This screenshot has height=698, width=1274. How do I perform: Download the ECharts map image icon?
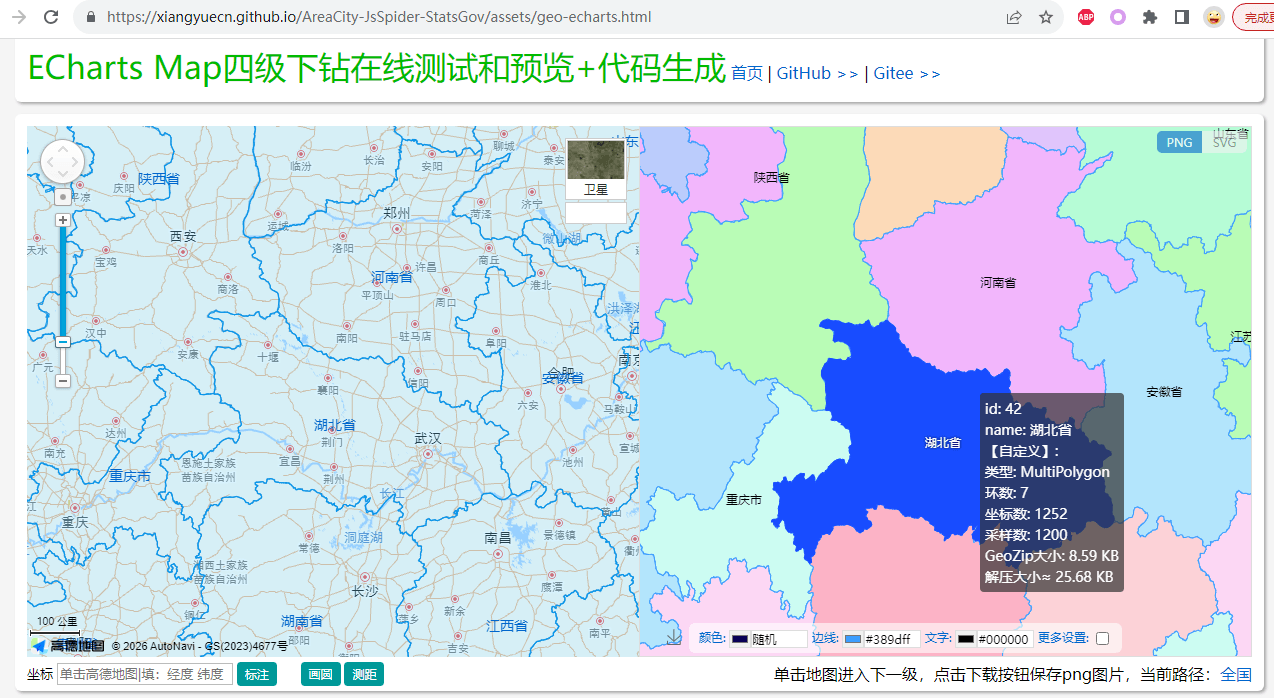tap(674, 636)
